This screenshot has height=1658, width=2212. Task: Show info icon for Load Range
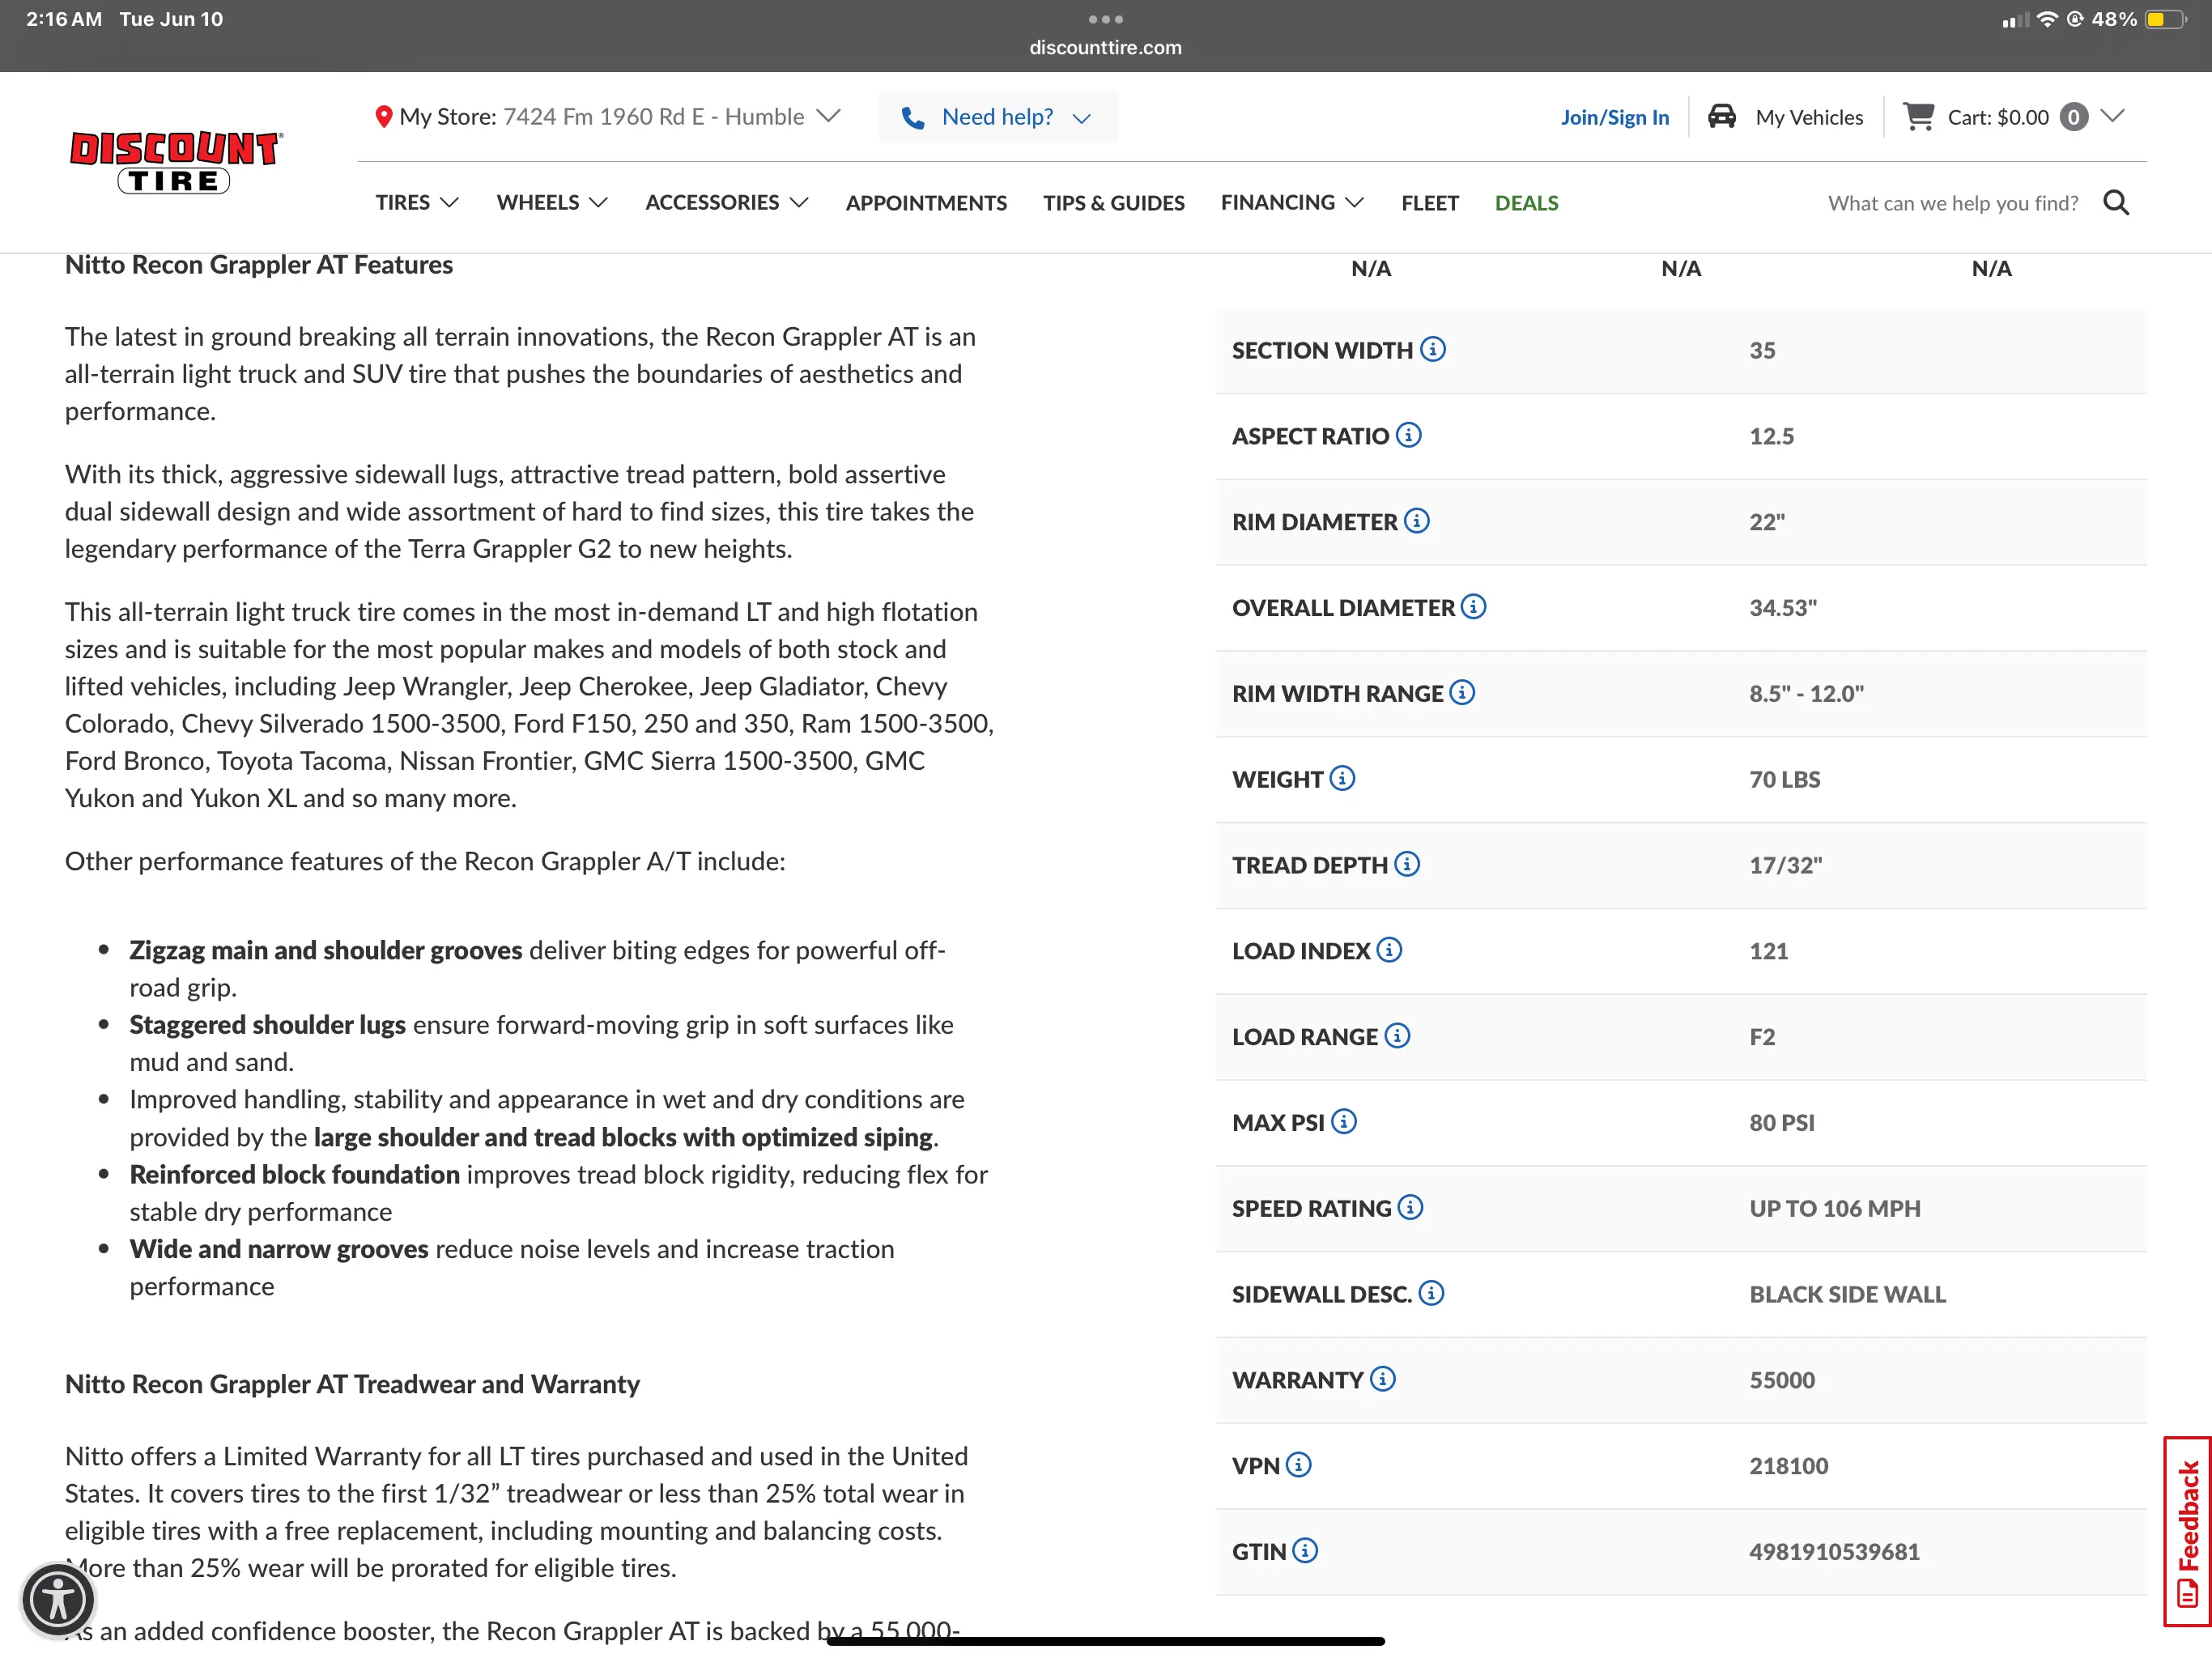tap(1397, 1036)
